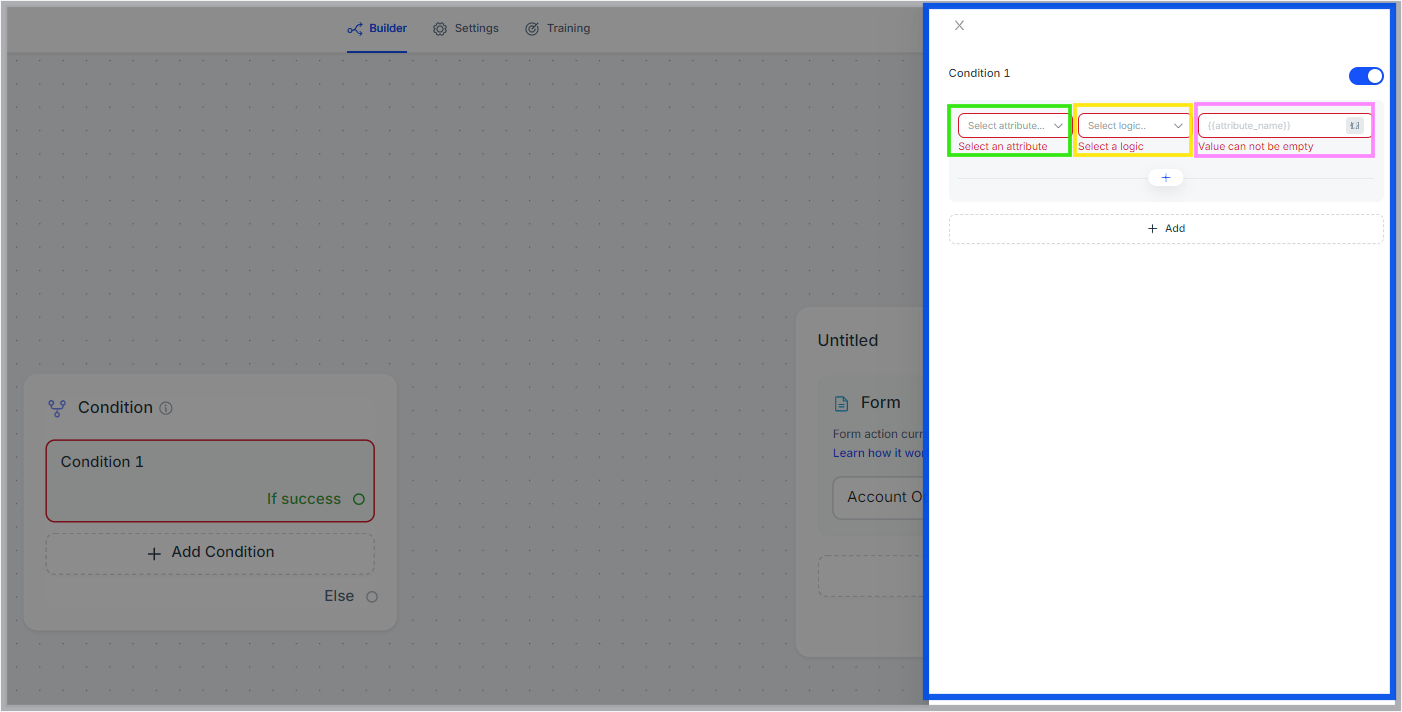This screenshot has height=712, width=1402.
Task: Click the Training target icon
Action: coord(532,29)
